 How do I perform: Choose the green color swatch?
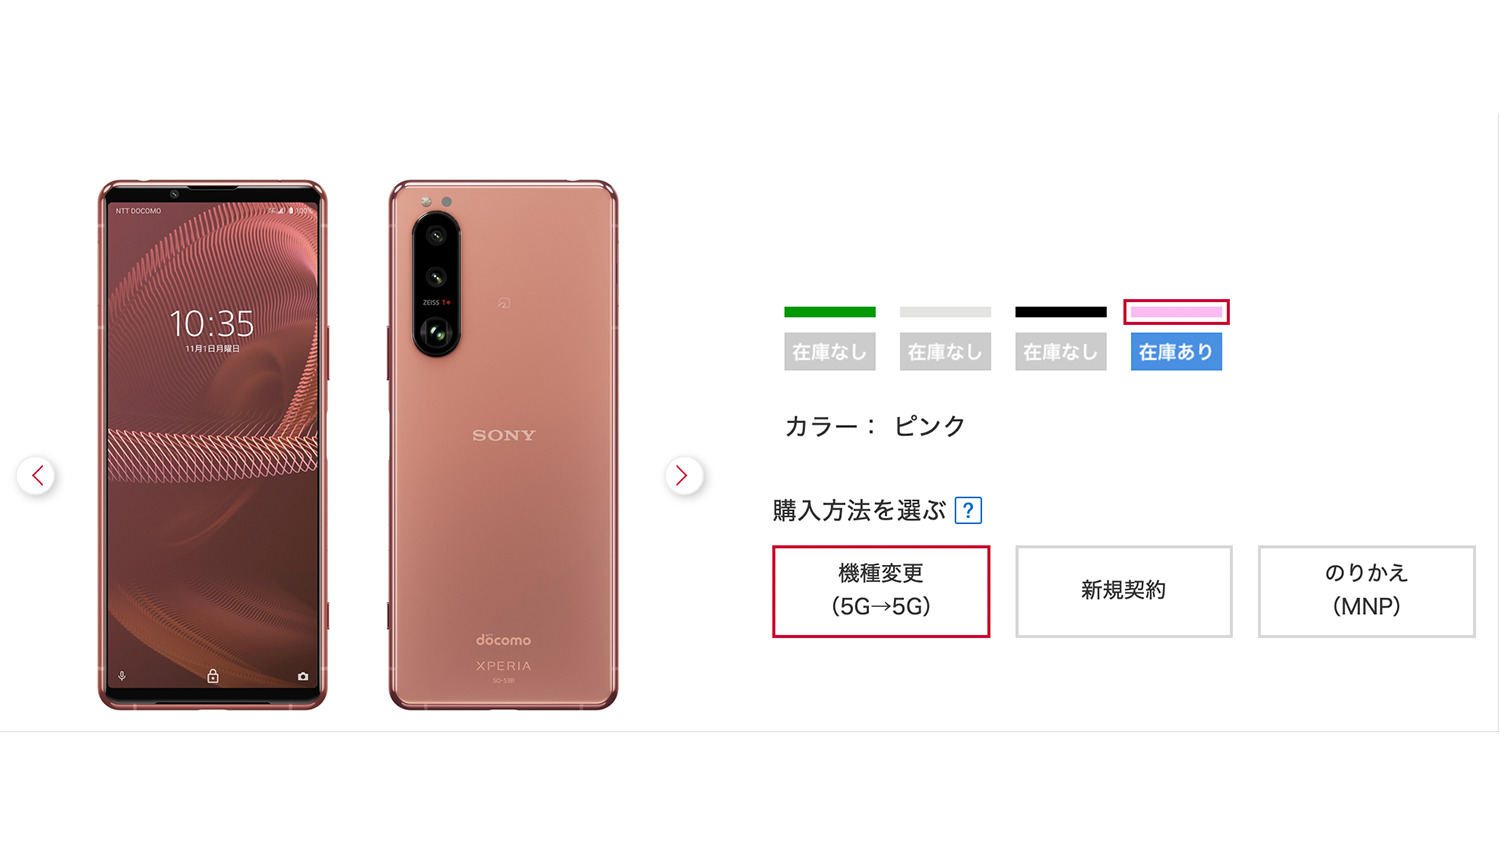830,312
